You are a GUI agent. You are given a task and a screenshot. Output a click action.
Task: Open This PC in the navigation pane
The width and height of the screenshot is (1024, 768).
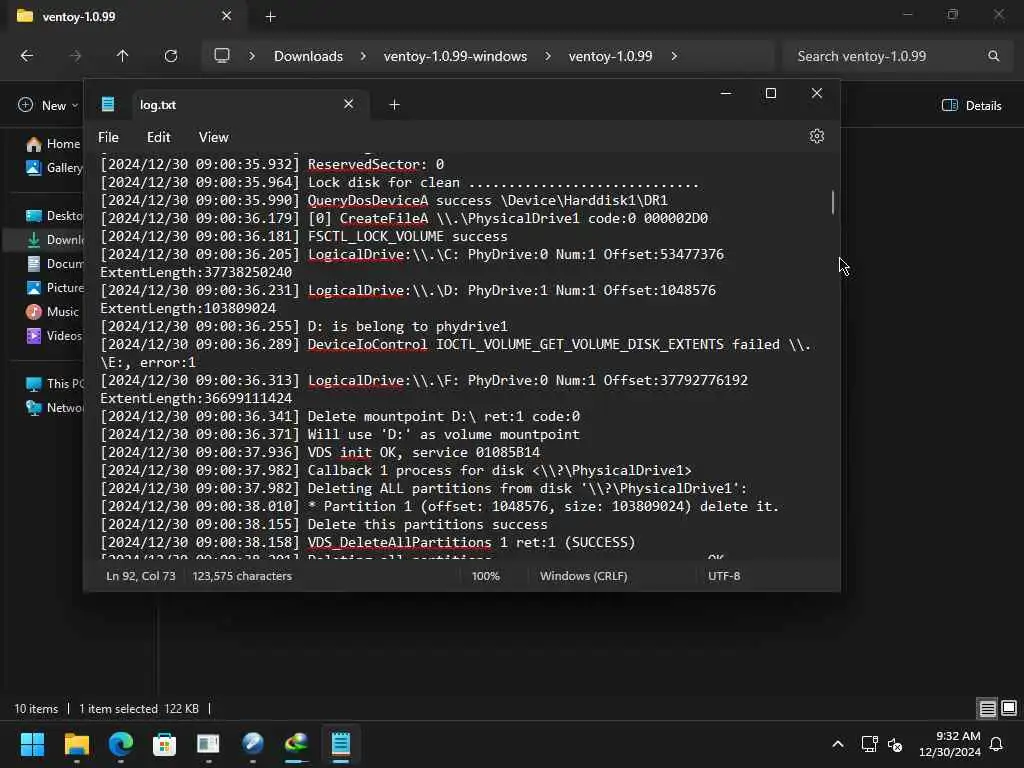pos(54,383)
